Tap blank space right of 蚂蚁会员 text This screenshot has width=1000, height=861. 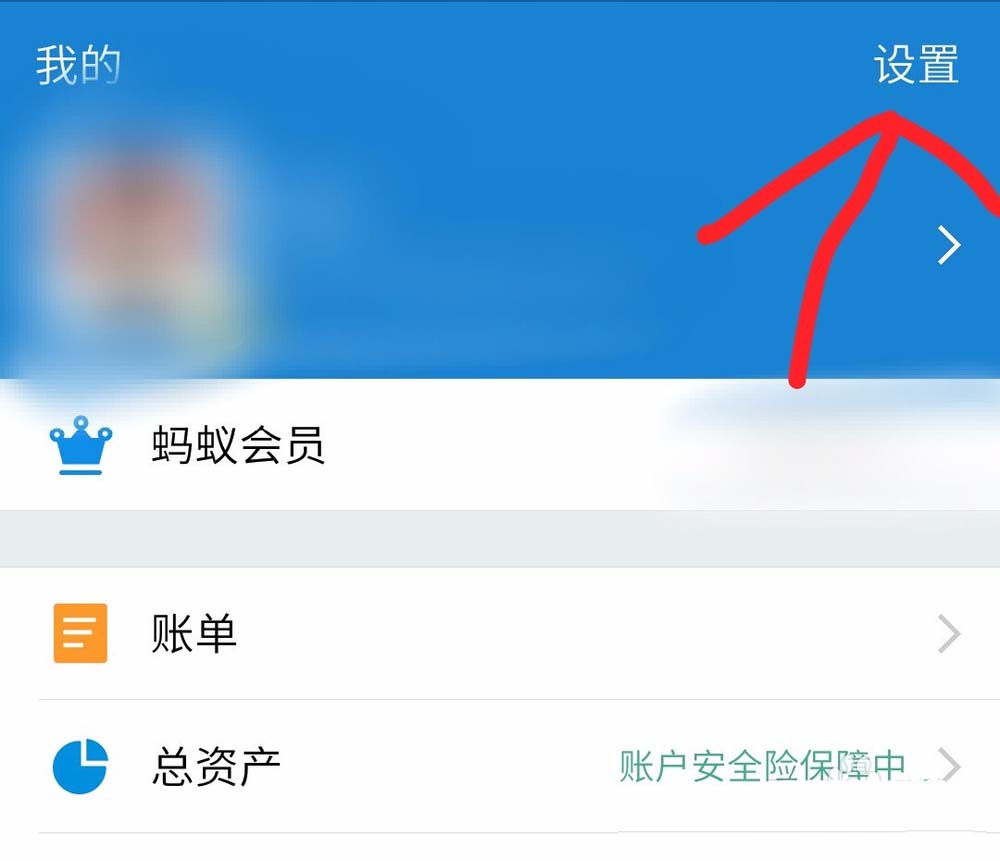tap(491, 445)
